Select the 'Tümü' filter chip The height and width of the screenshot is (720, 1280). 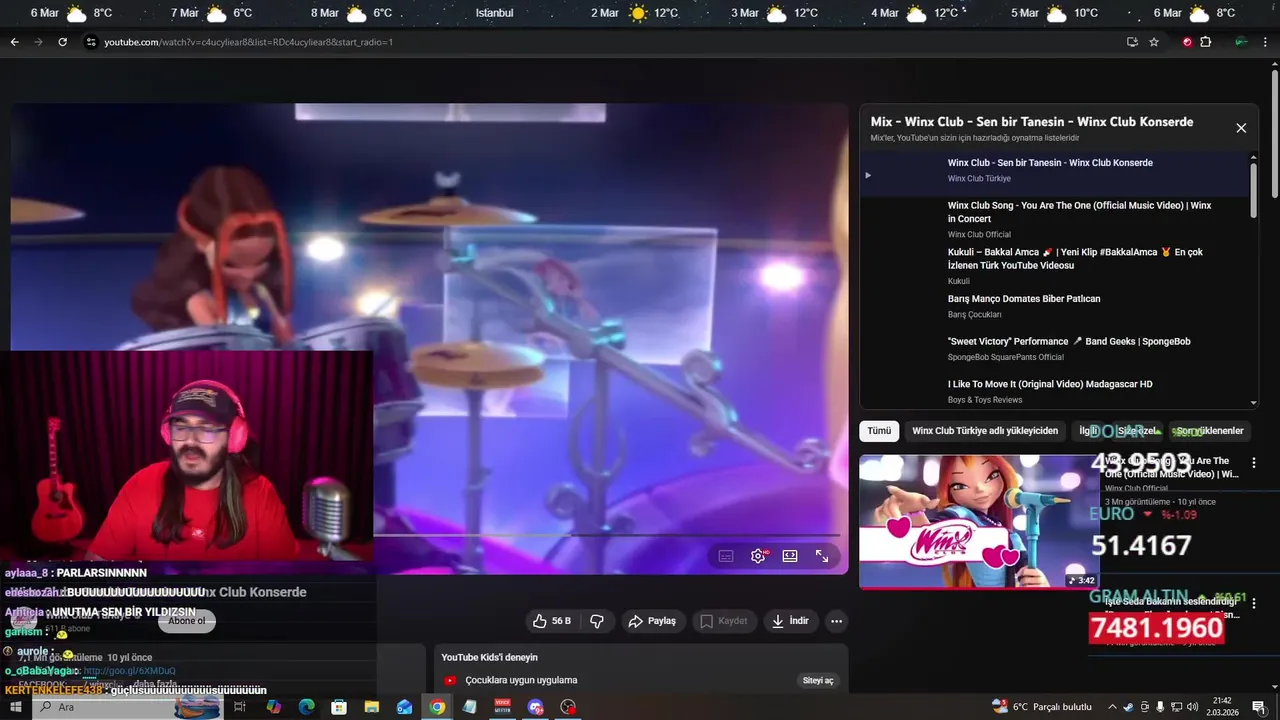tap(879, 431)
